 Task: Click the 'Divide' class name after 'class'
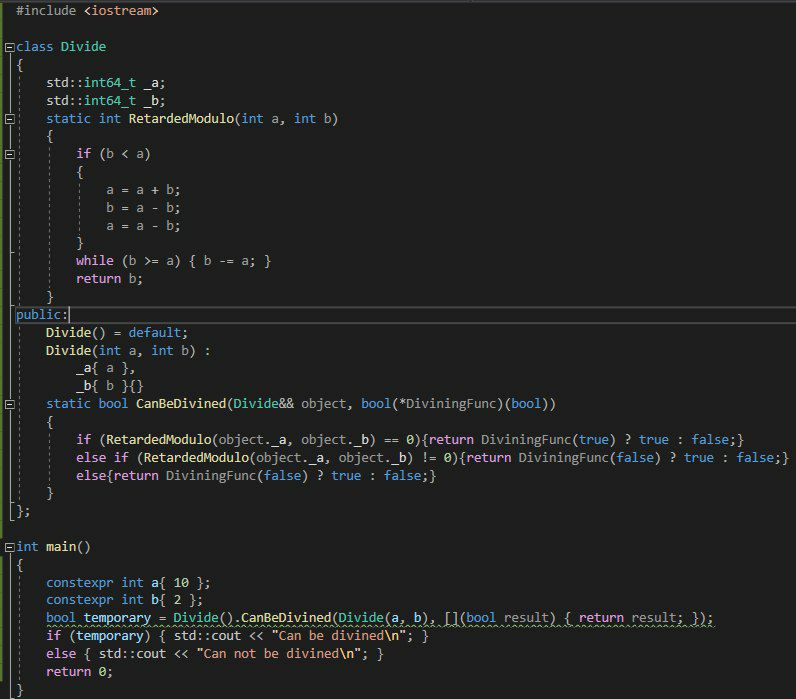pos(83,47)
